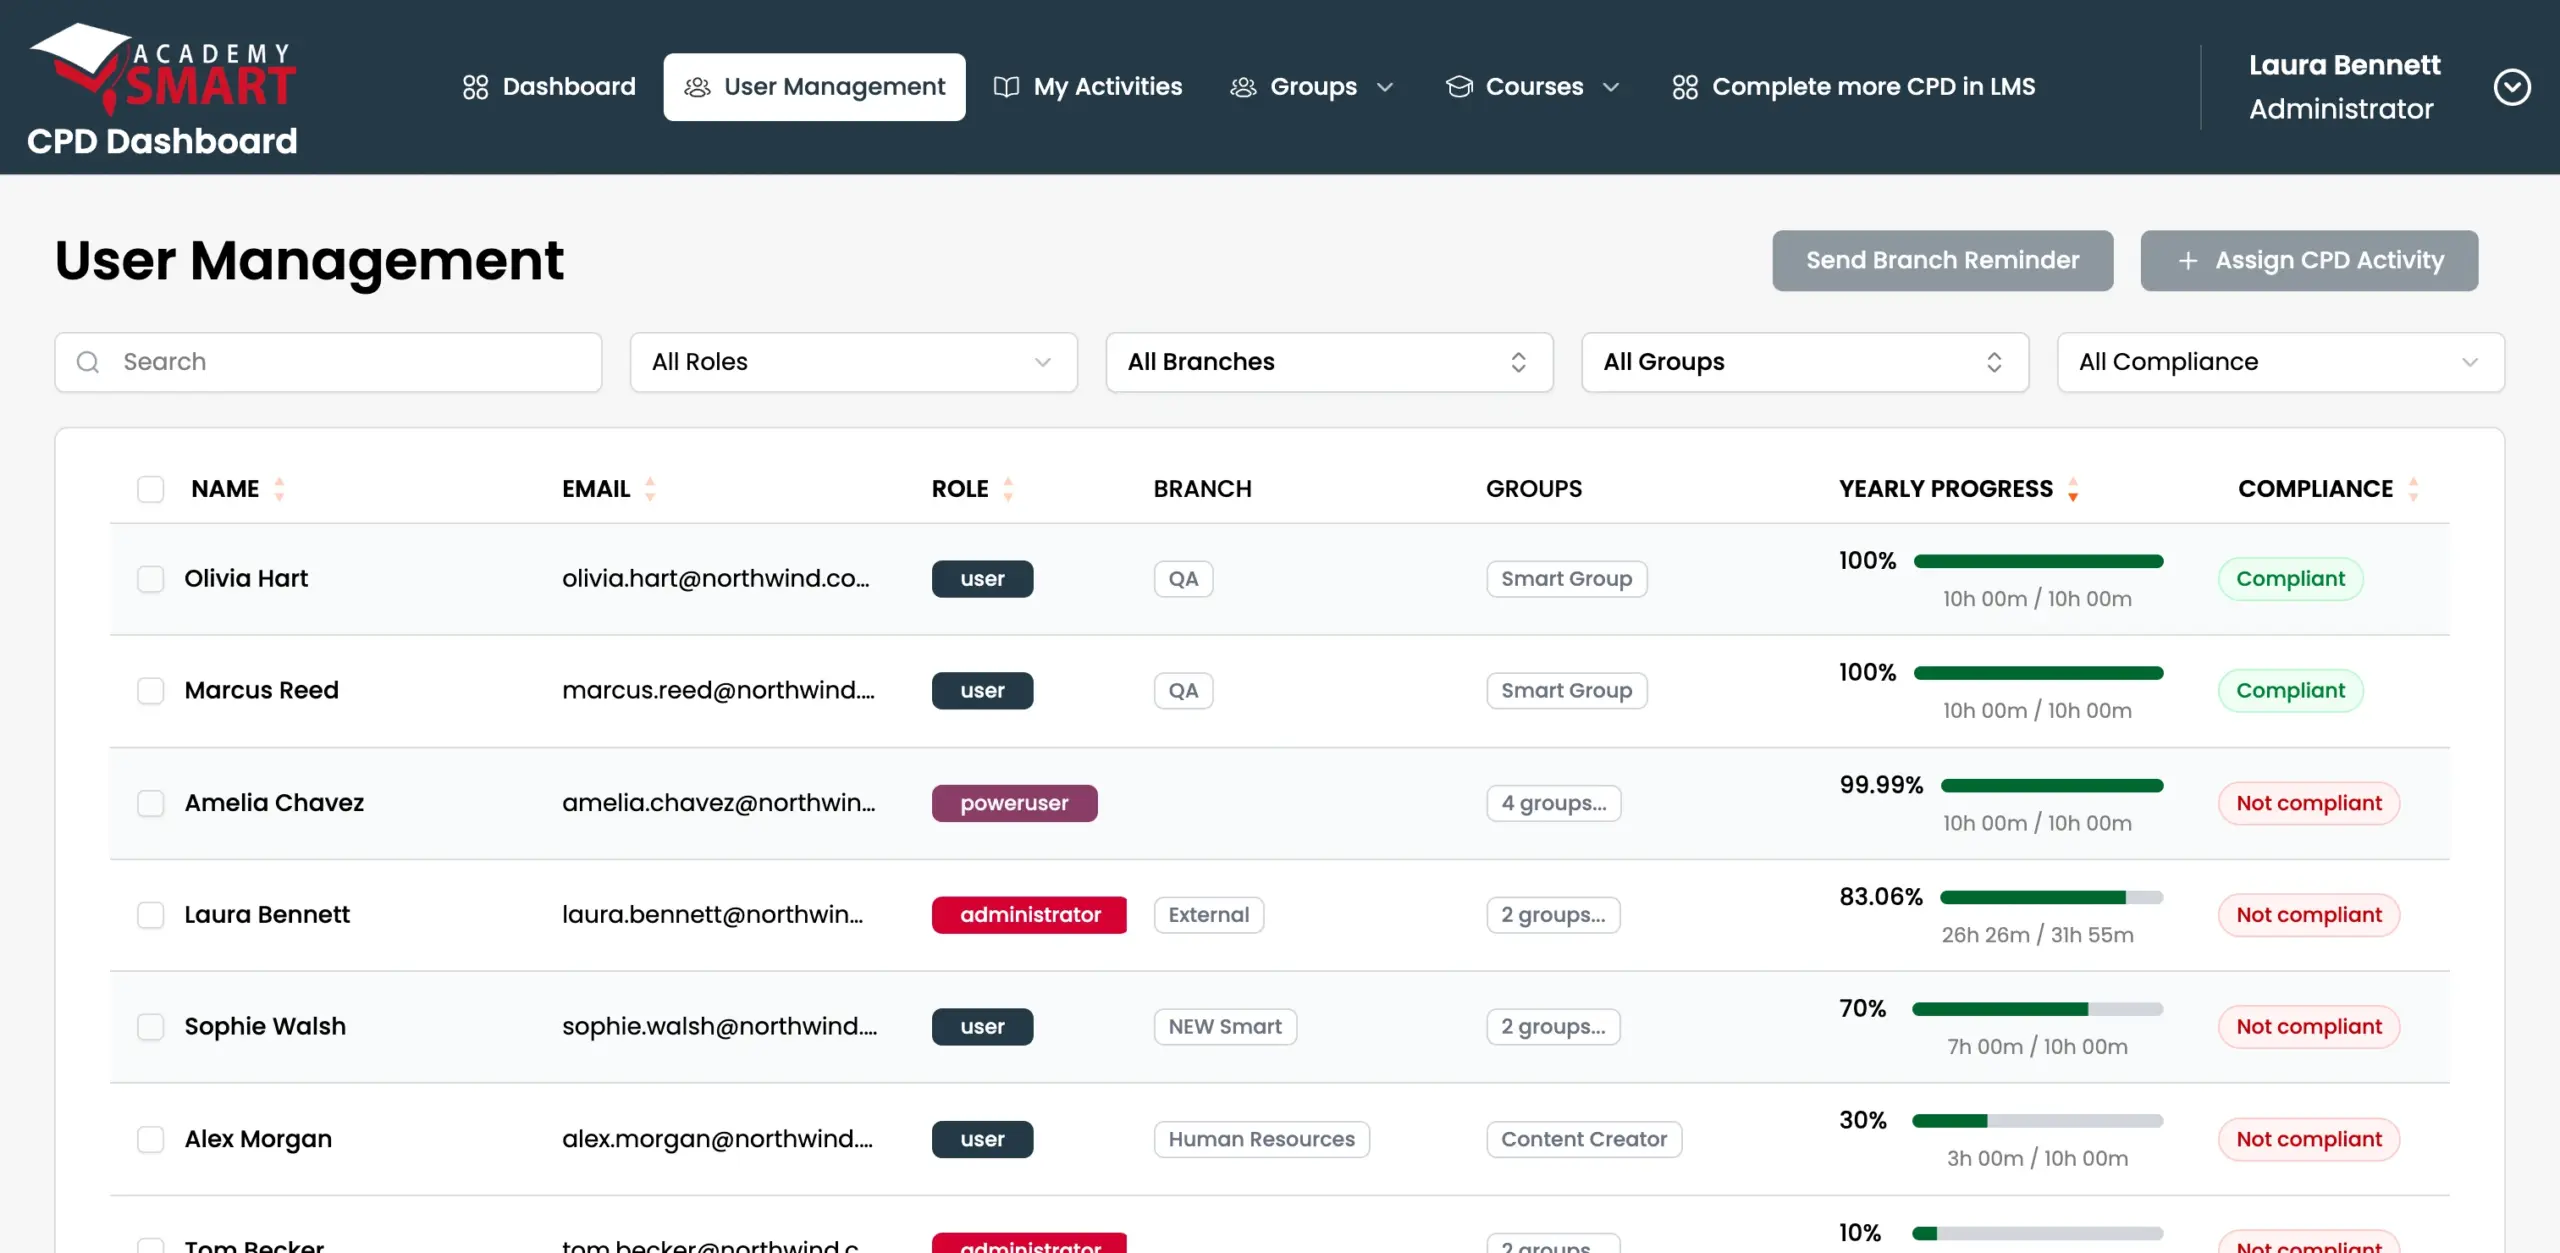Click the Academy Smart logo
This screenshot has height=1253, width=2560.
coord(163,68)
